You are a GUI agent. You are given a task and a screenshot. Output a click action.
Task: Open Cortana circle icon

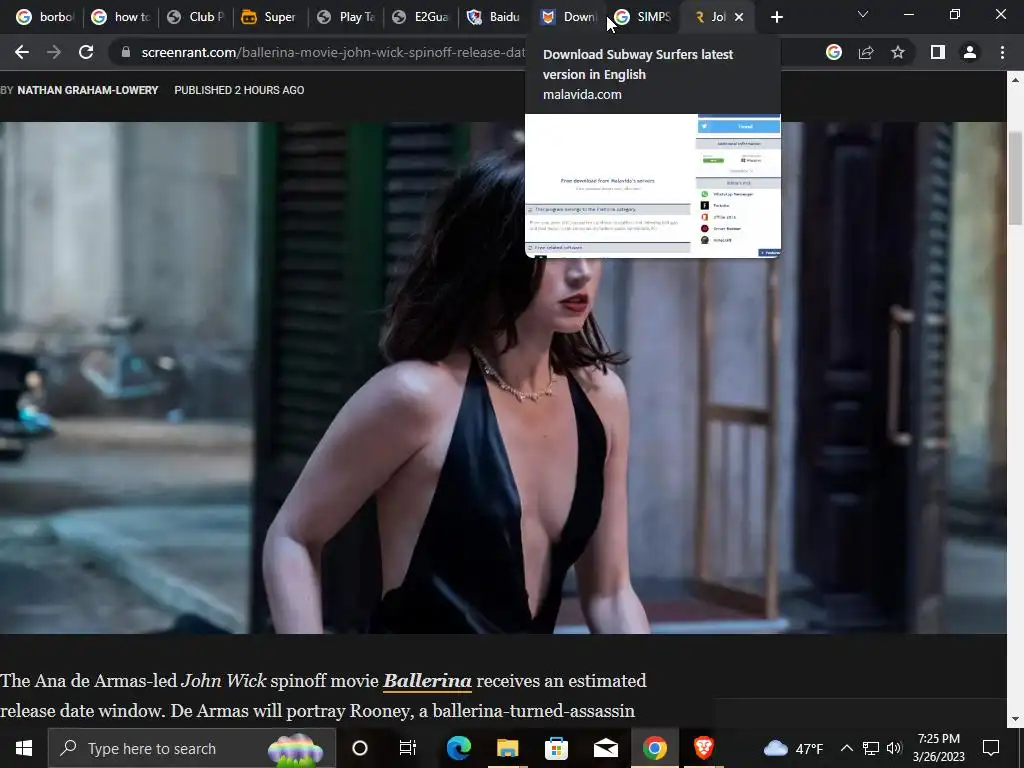360,748
